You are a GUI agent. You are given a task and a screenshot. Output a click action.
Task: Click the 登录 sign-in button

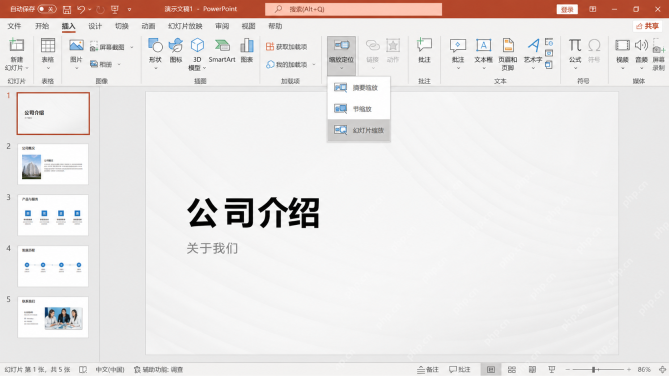[567, 9]
